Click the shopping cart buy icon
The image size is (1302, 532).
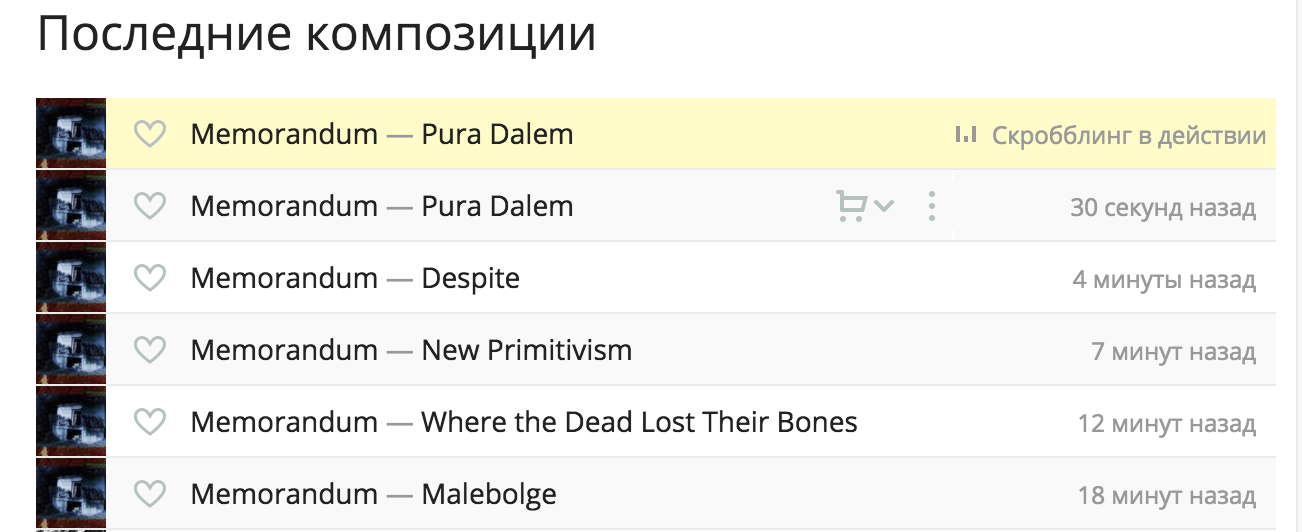tap(851, 206)
